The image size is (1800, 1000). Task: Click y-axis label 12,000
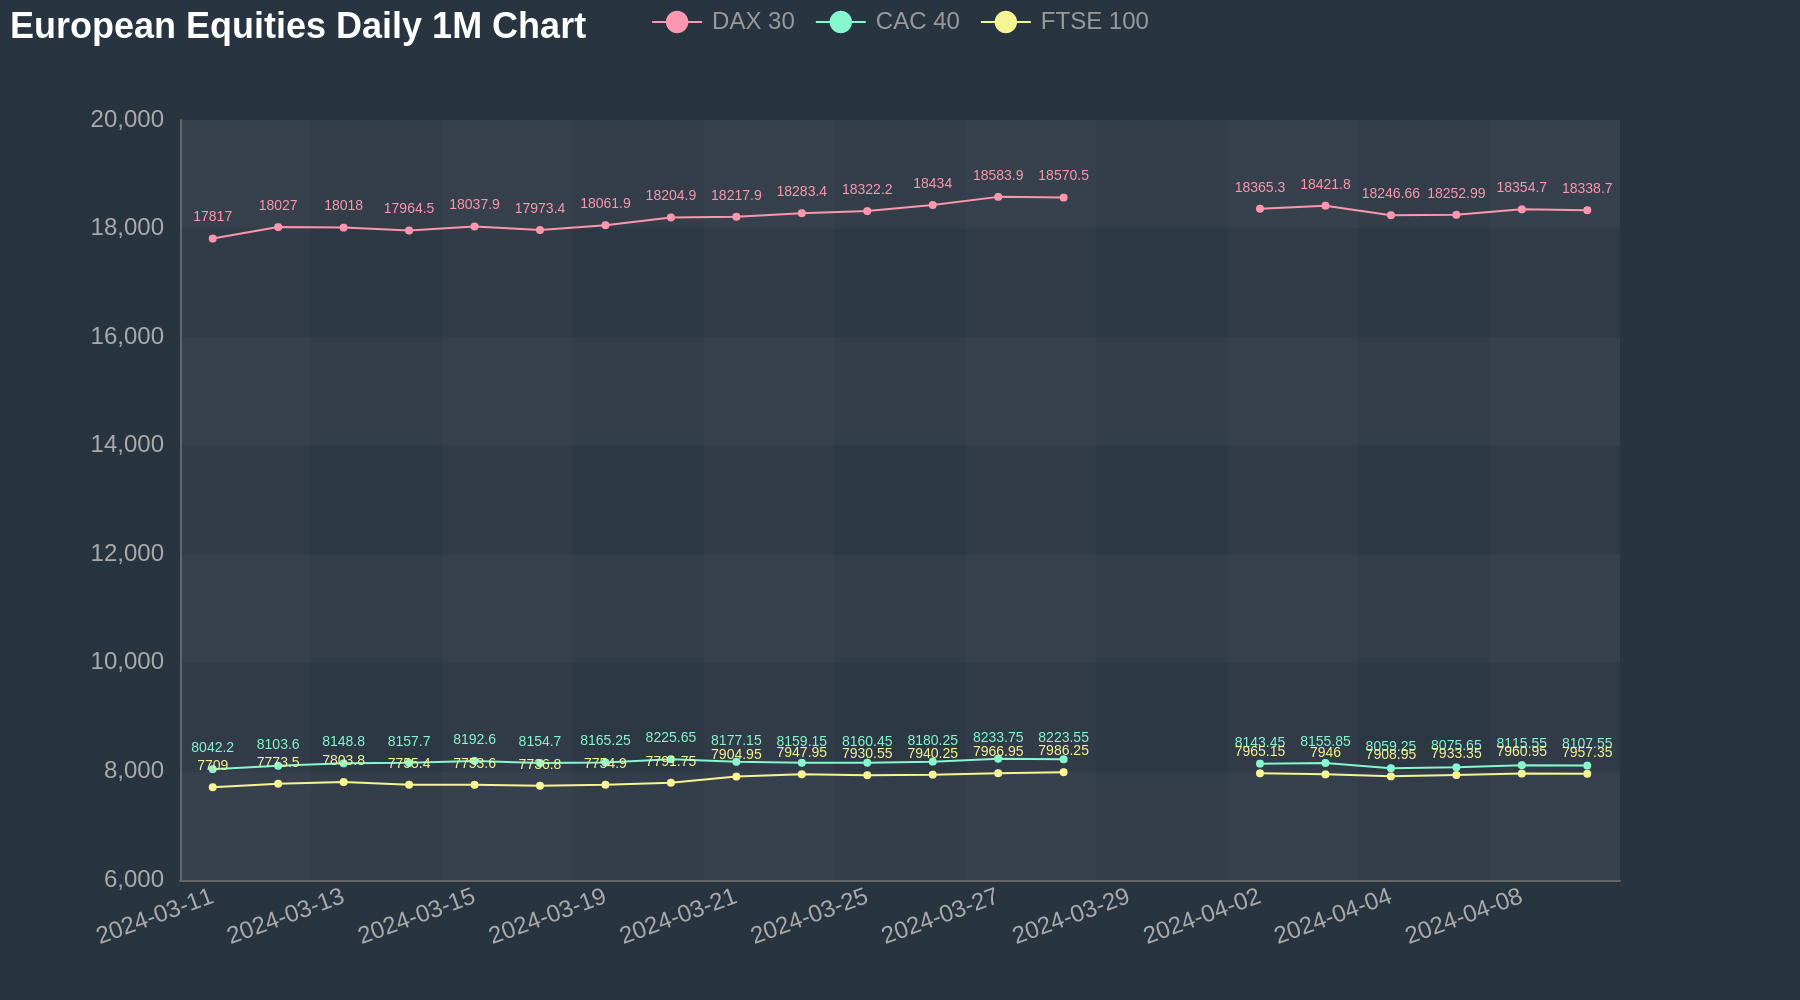[x=127, y=554]
